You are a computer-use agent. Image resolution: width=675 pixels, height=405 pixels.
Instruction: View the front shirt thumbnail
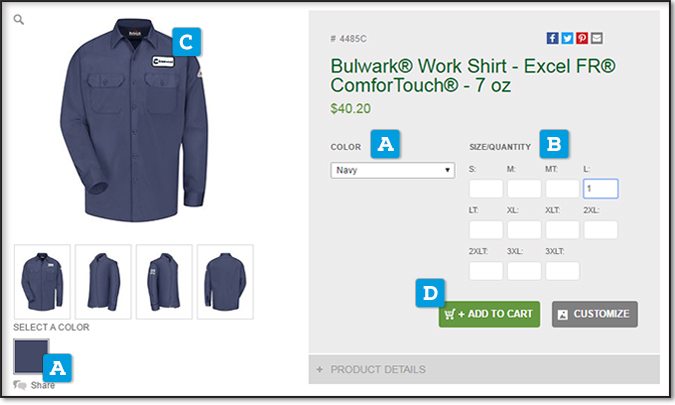click(x=42, y=282)
